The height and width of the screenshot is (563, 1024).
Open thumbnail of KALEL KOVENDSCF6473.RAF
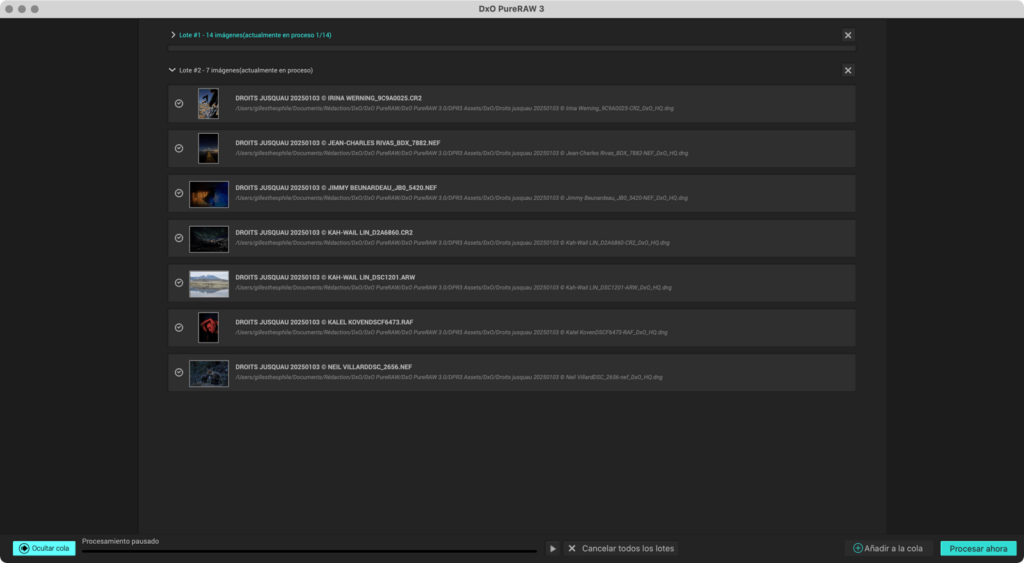(208, 328)
